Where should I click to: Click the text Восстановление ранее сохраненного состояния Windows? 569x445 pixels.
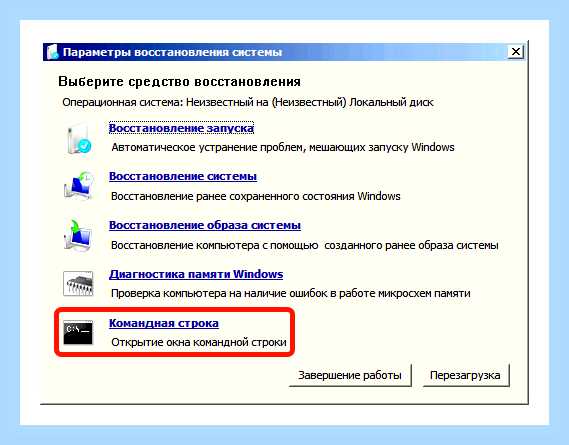[x=256, y=196]
